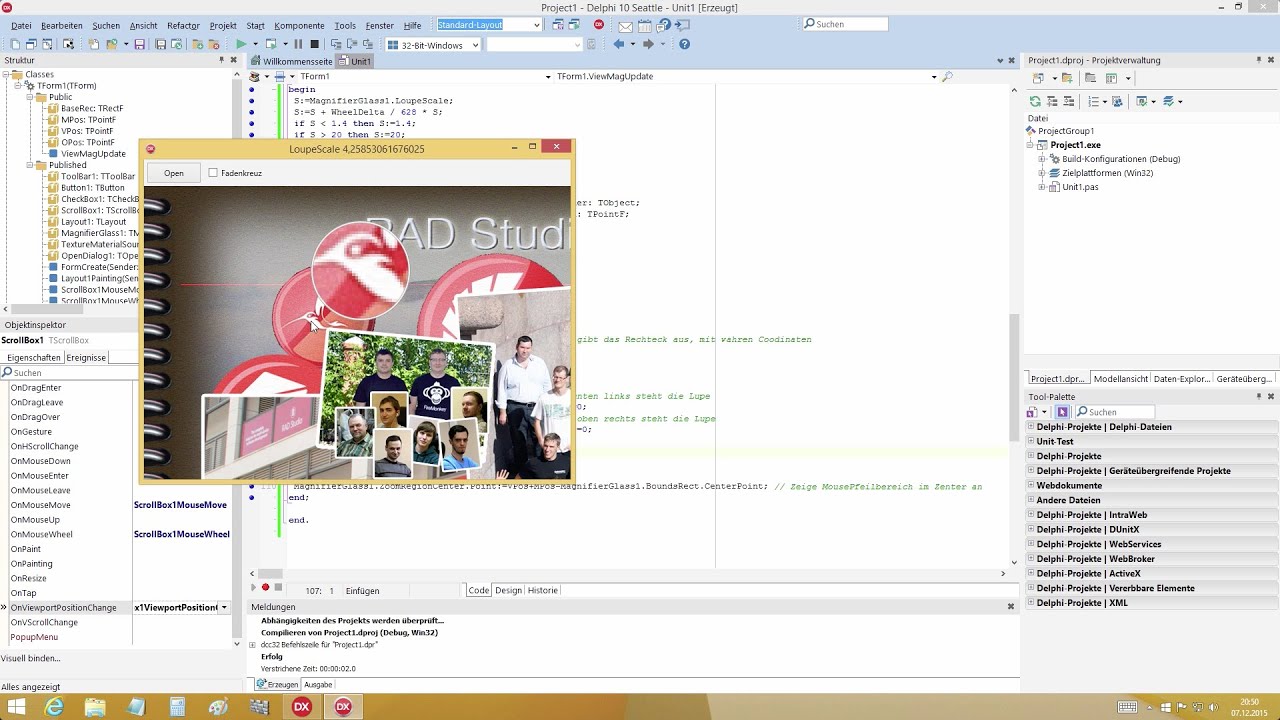The image size is (1280, 720).
Task: Click red macro record dot below editor
Action: tap(266, 588)
